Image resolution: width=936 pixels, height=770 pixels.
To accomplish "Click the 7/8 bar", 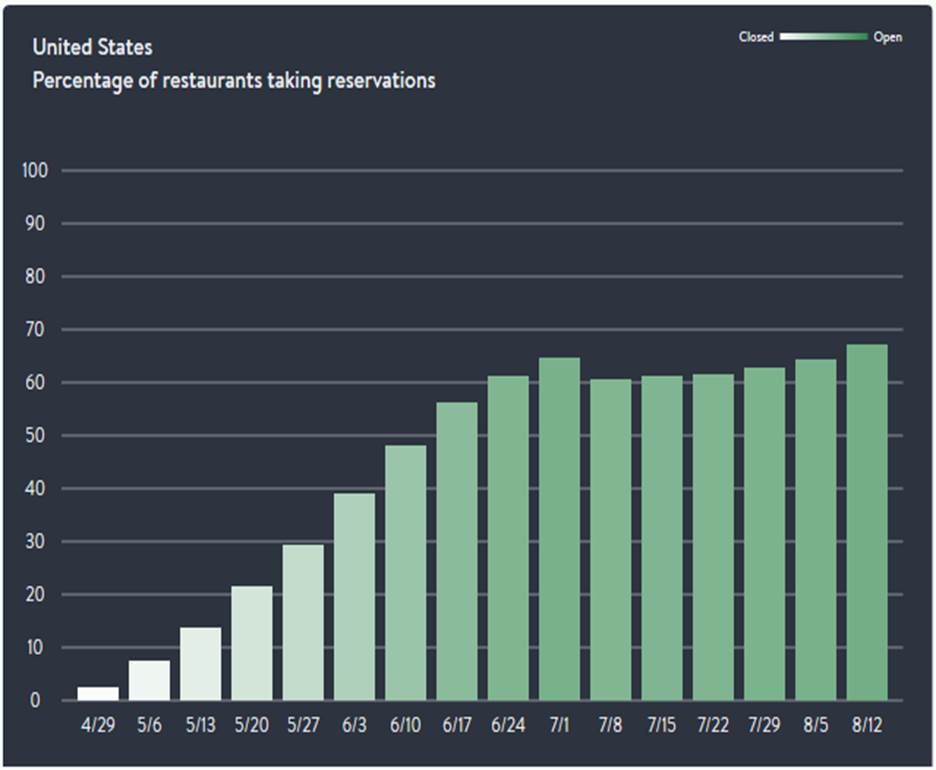I will [610, 540].
